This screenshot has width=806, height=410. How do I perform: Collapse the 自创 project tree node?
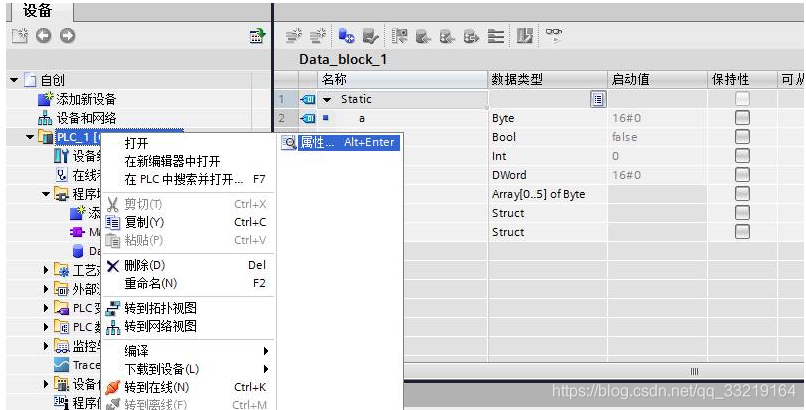click(14, 80)
